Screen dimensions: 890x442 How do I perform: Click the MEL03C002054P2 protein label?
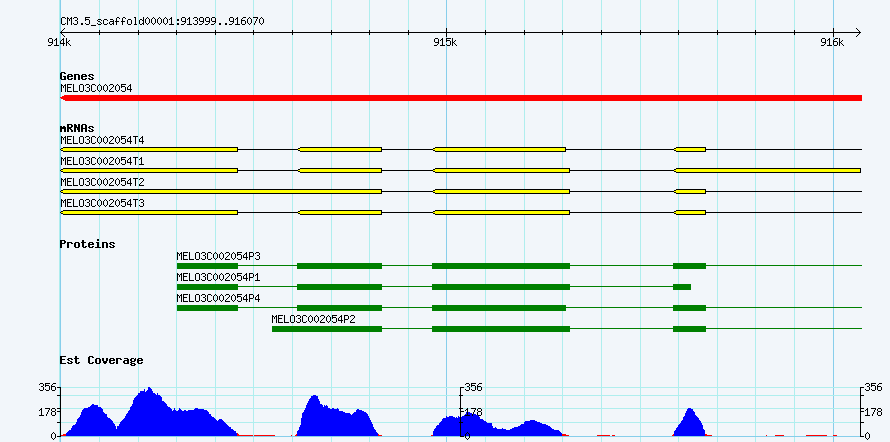[313, 319]
